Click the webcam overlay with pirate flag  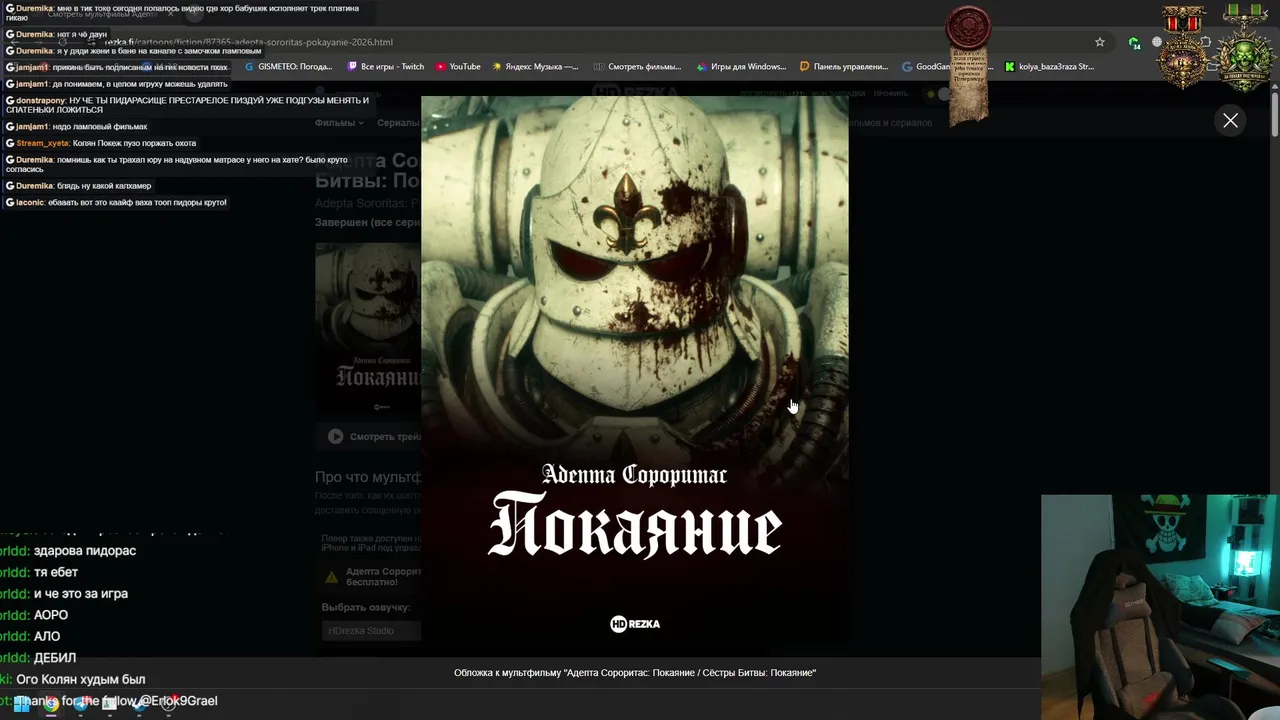pyautogui.click(x=1160, y=607)
